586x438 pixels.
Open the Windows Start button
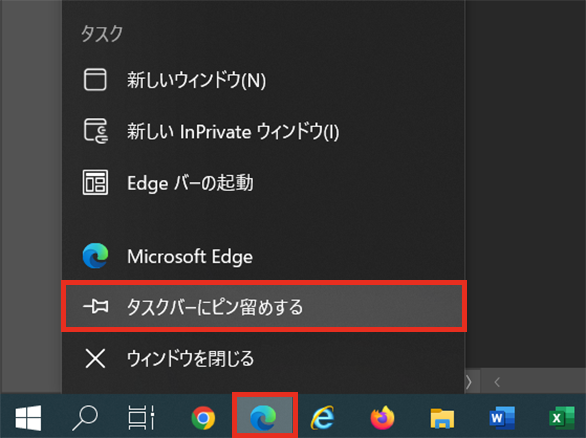(28, 417)
